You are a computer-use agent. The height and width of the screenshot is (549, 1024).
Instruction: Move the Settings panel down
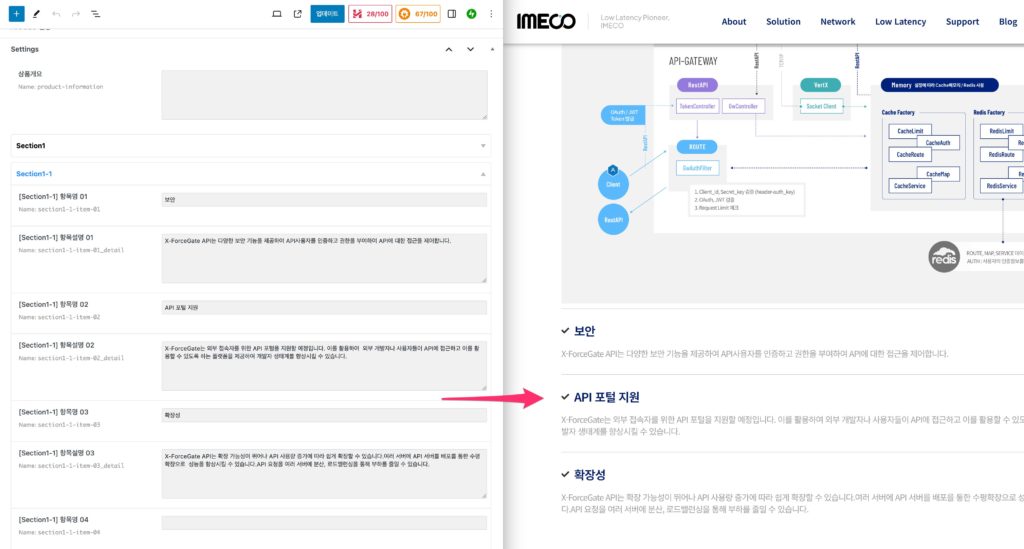coord(470,50)
